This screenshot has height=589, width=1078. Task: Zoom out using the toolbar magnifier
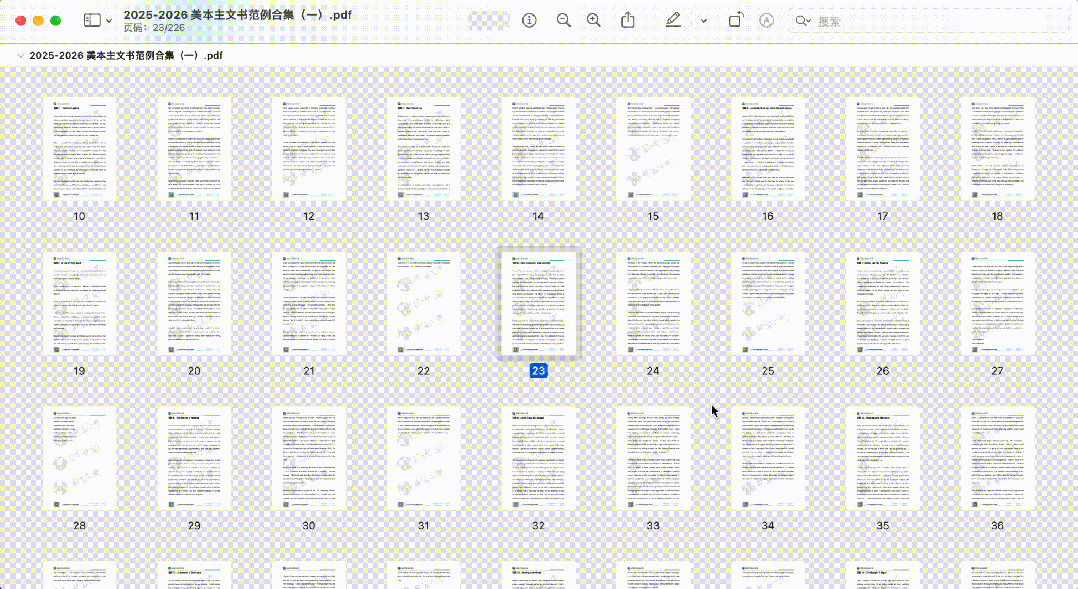tap(564, 21)
